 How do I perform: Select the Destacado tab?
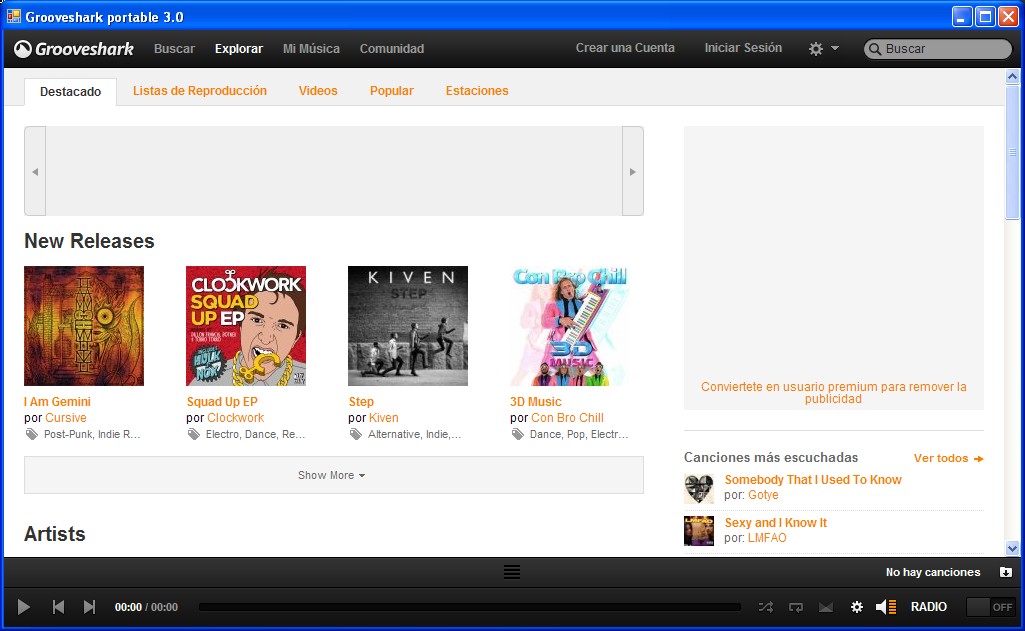coord(71,92)
